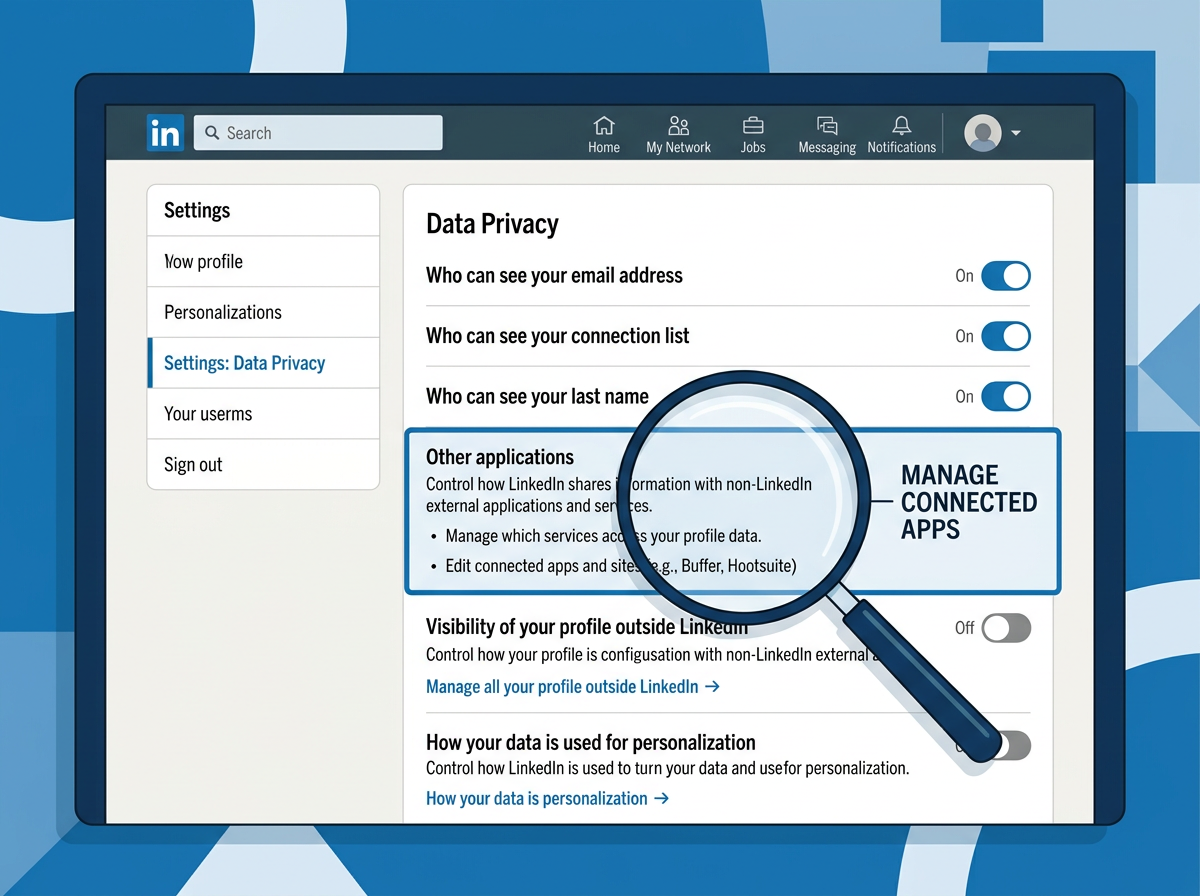The height and width of the screenshot is (896, 1200).
Task: Click 'Visibility of your profile outside' heading
Action: (587, 628)
